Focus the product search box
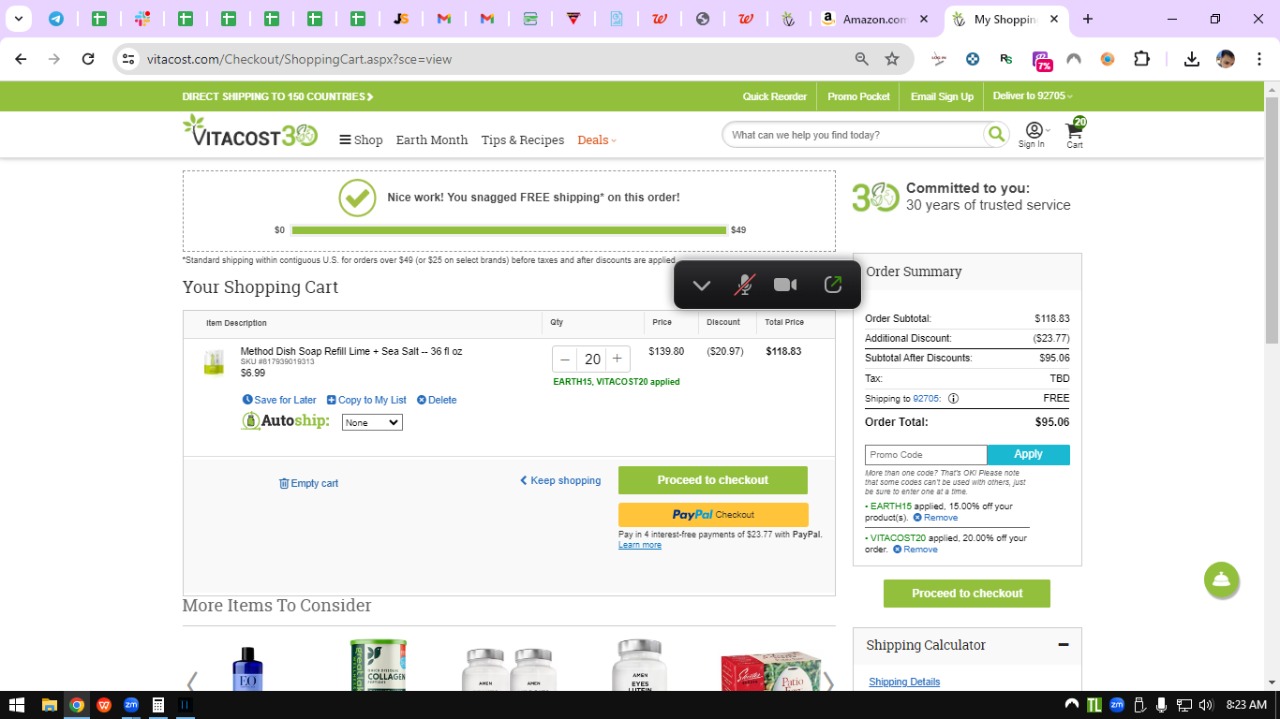The width and height of the screenshot is (1280, 719). tap(854, 135)
